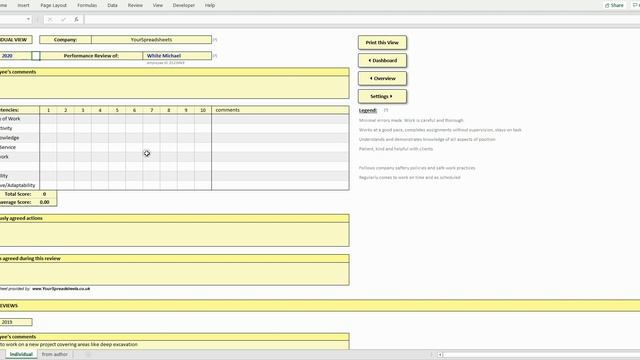Image resolution: width=640 pixels, height=360 pixels.
Task: Open the Review ribbon tab
Action: [135, 5]
